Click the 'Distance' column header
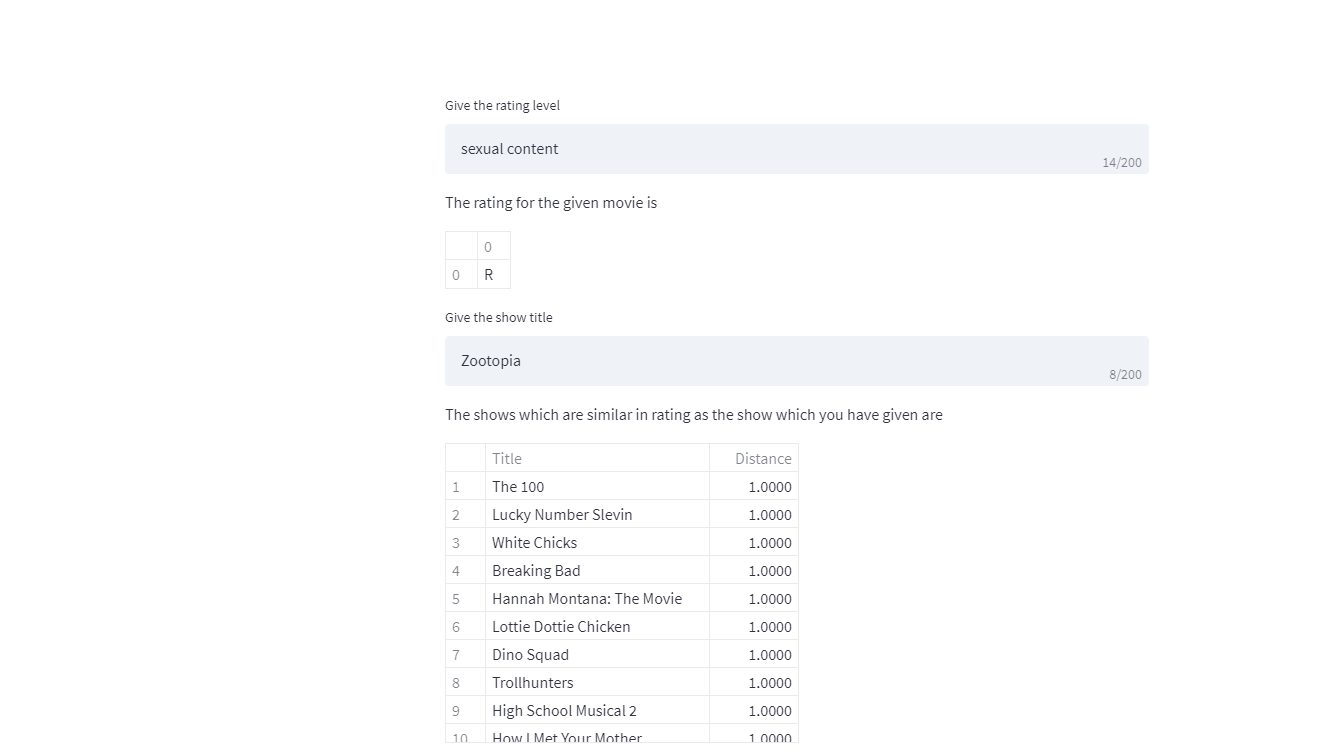Viewport: 1334px width, 754px height. (x=763, y=458)
